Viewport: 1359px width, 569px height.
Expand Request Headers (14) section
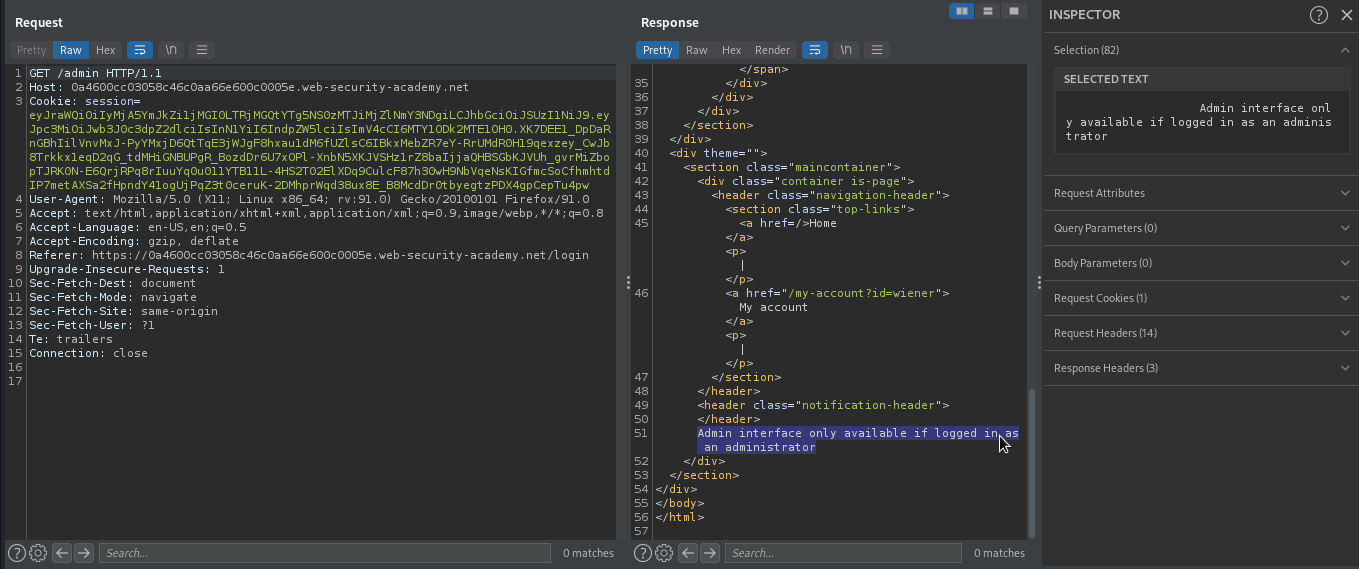(x=1201, y=333)
